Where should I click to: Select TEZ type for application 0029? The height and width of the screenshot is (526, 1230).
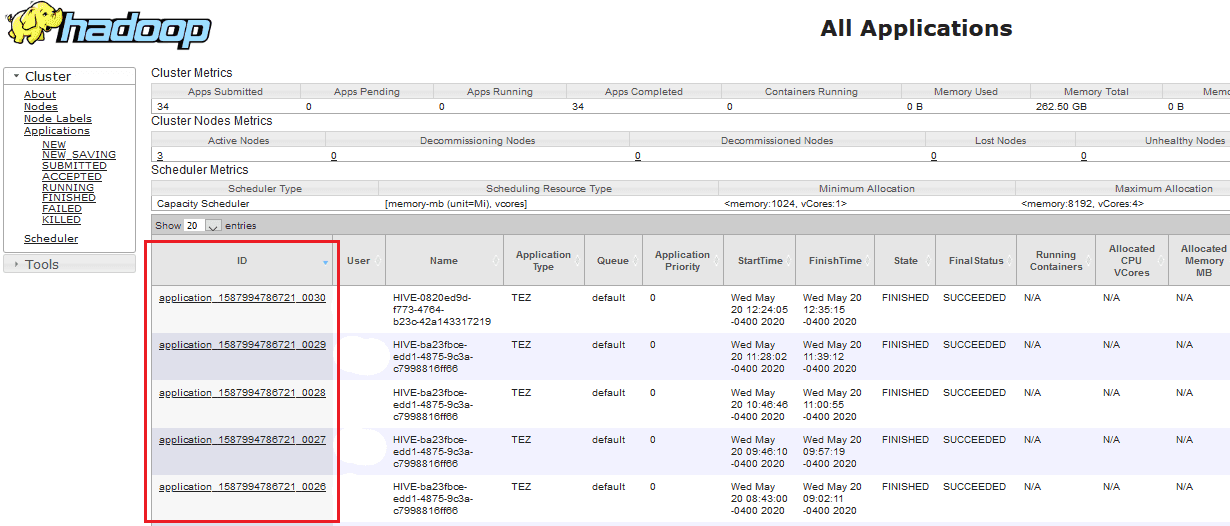pos(521,345)
